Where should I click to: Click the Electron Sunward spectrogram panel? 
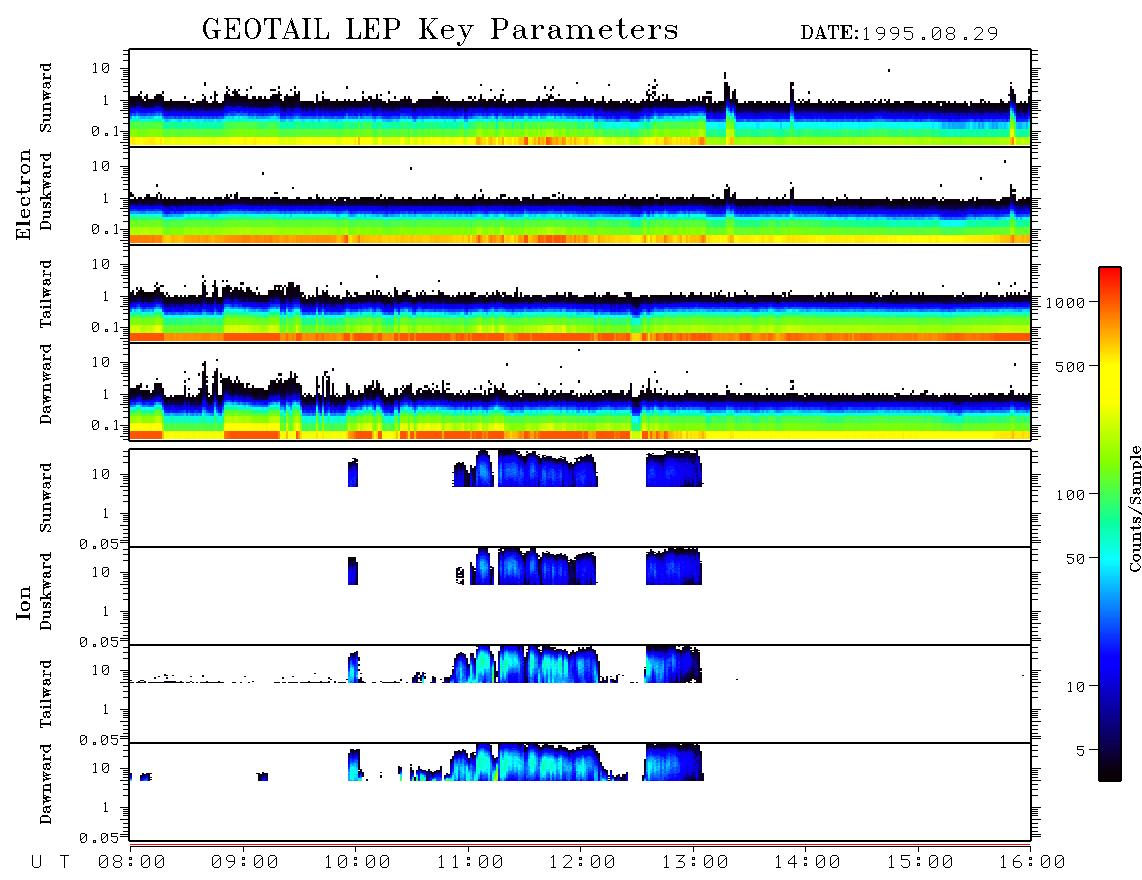pos(580,98)
